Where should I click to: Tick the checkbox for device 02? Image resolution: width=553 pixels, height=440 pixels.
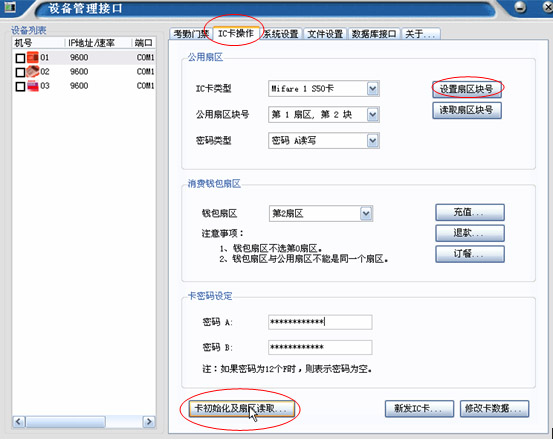(x=20, y=72)
